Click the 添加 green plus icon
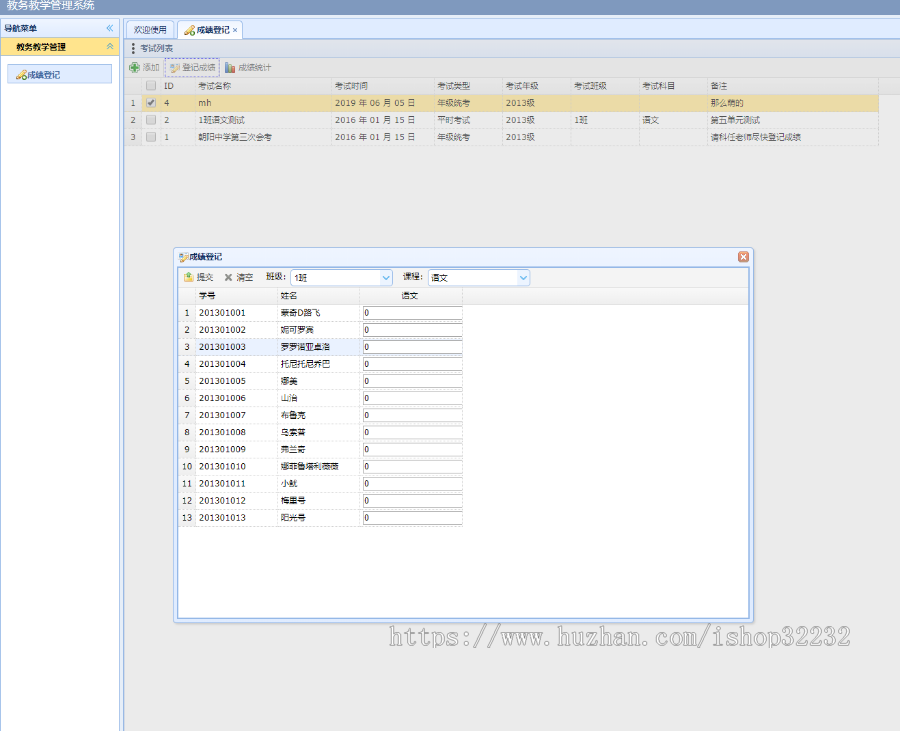Viewport: 900px width, 731px height. tap(135, 68)
